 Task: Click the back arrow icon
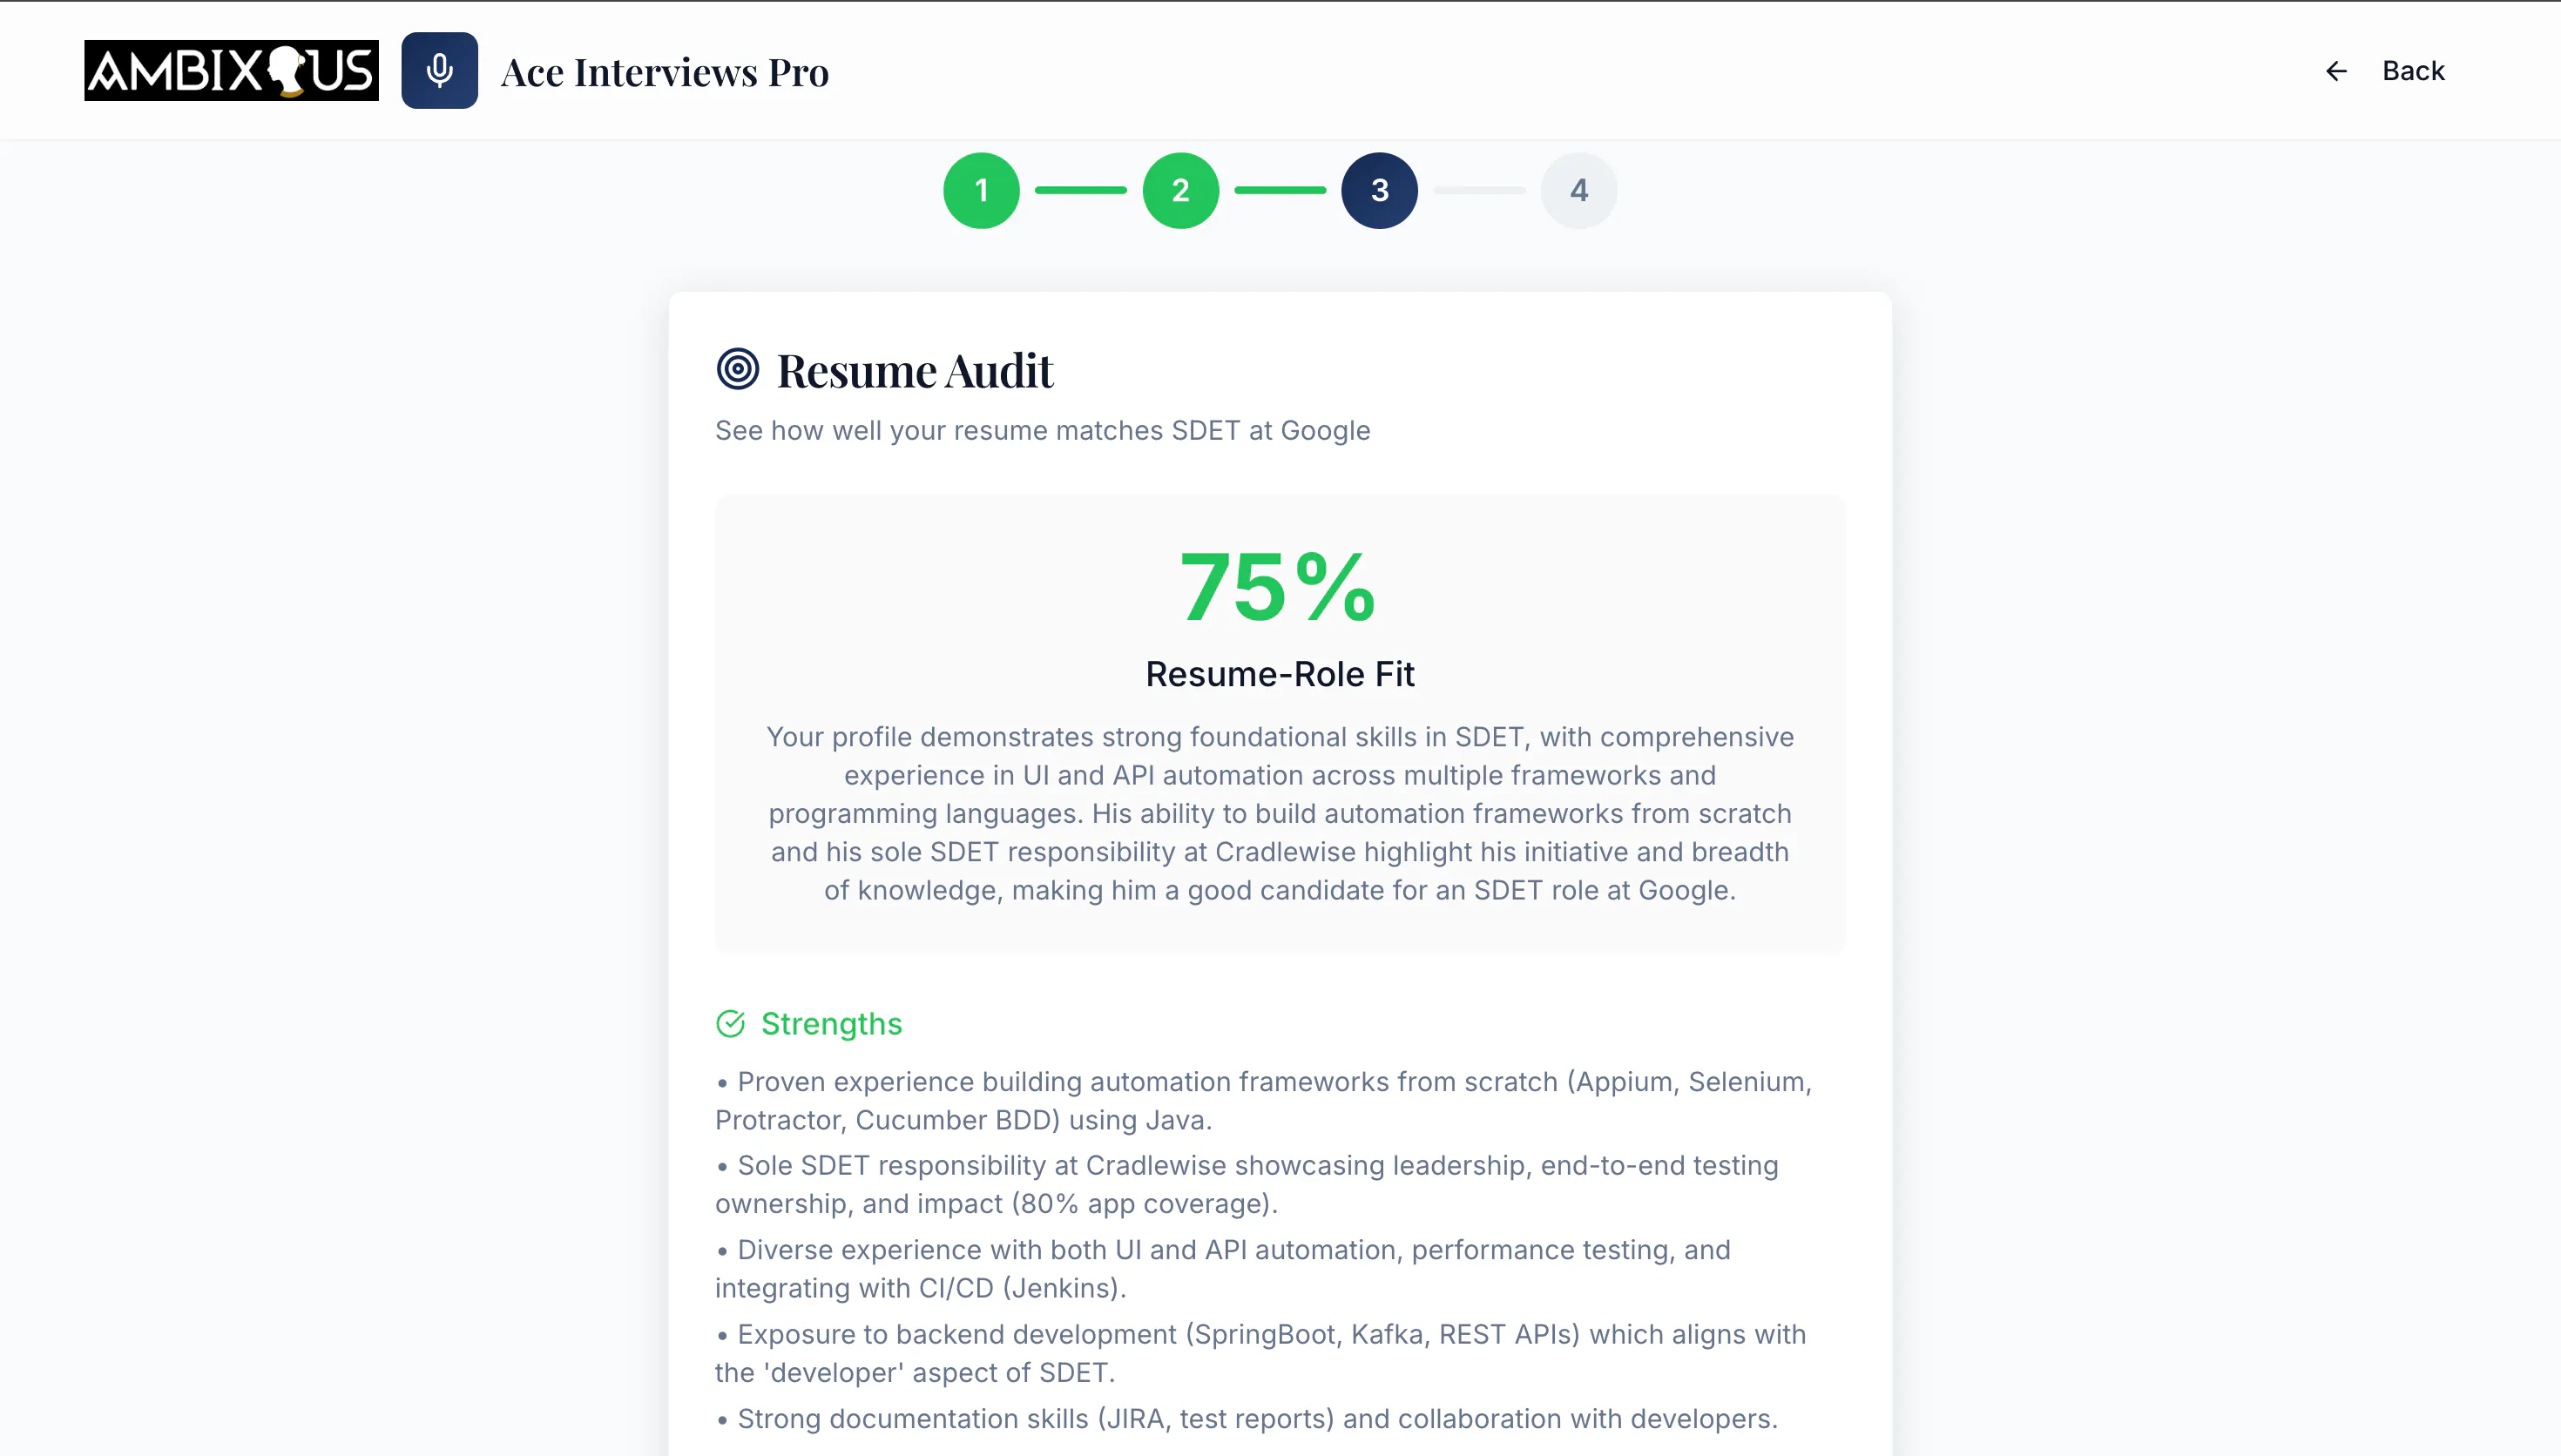[x=2336, y=71]
